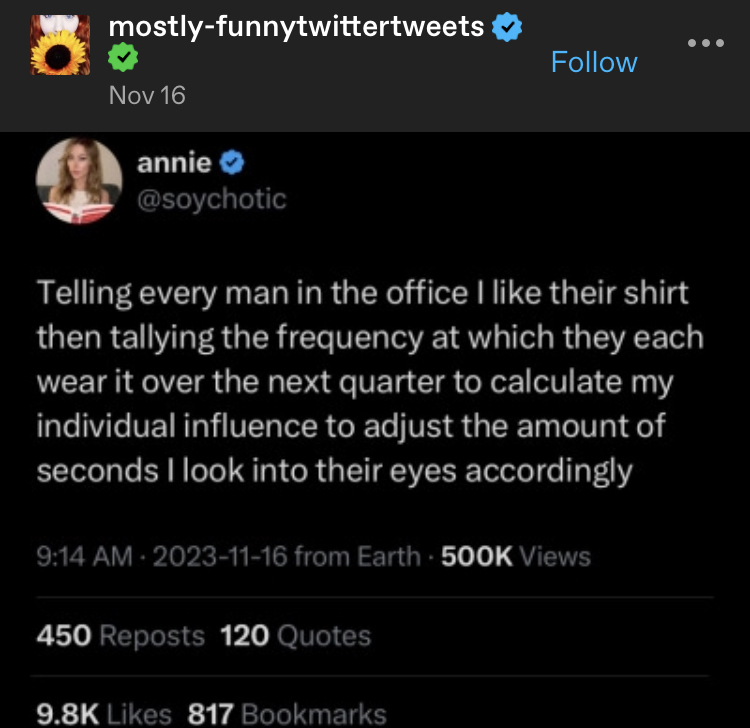Click the 2023-11-16 from Earth label
The width and height of the screenshot is (750, 728).
coord(287,557)
